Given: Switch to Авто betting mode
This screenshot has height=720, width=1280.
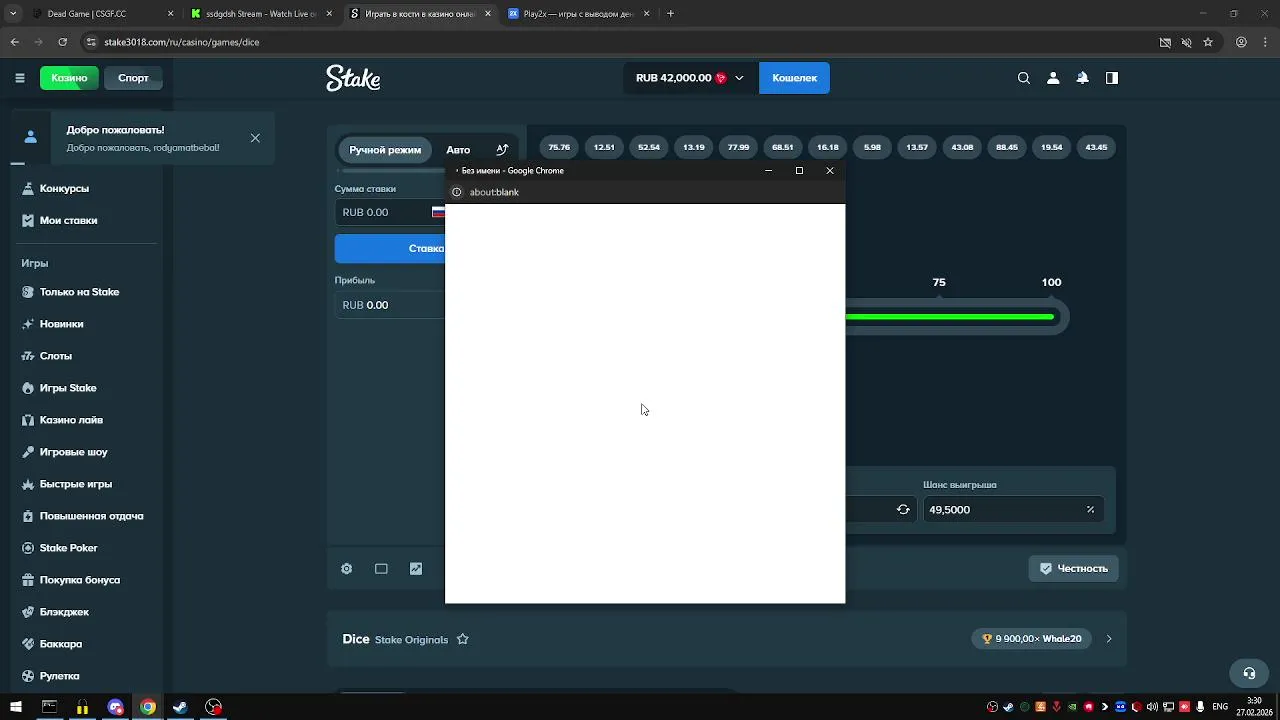Looking at the screenshot, I should pos(458,150).
